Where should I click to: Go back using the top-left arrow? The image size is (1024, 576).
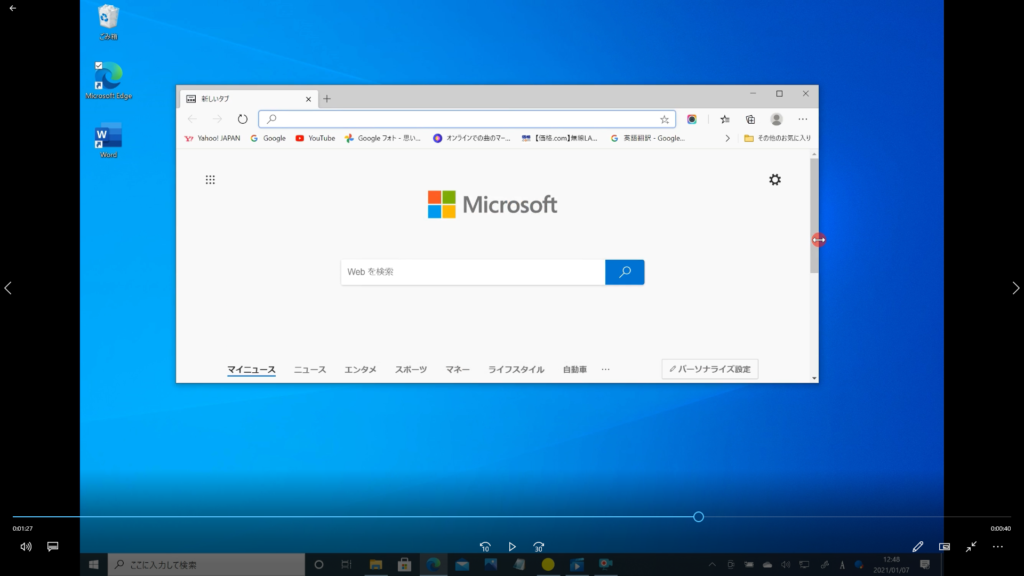[13, 8]
